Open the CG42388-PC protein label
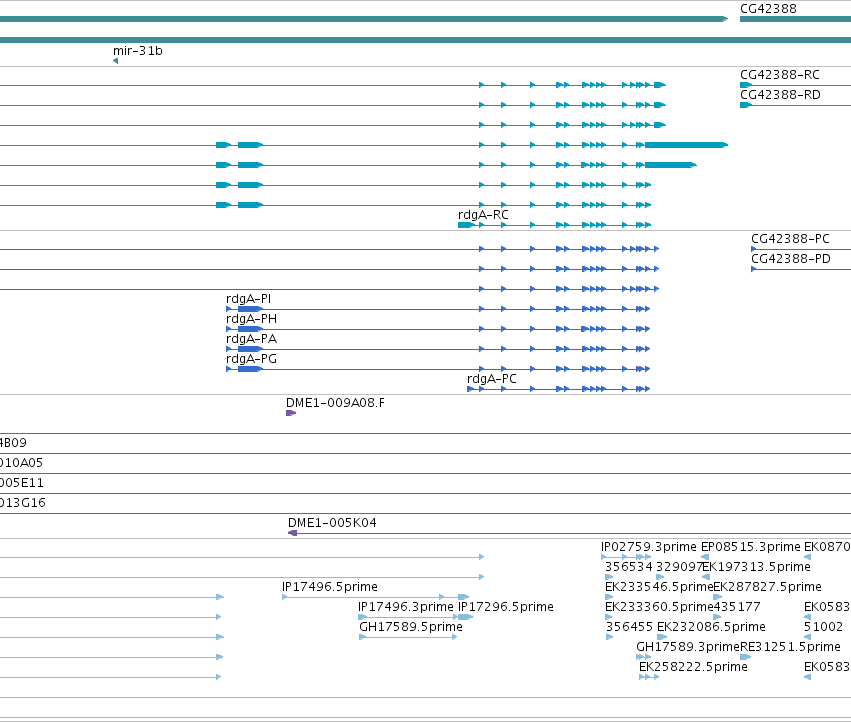 (x=790, y=239)
